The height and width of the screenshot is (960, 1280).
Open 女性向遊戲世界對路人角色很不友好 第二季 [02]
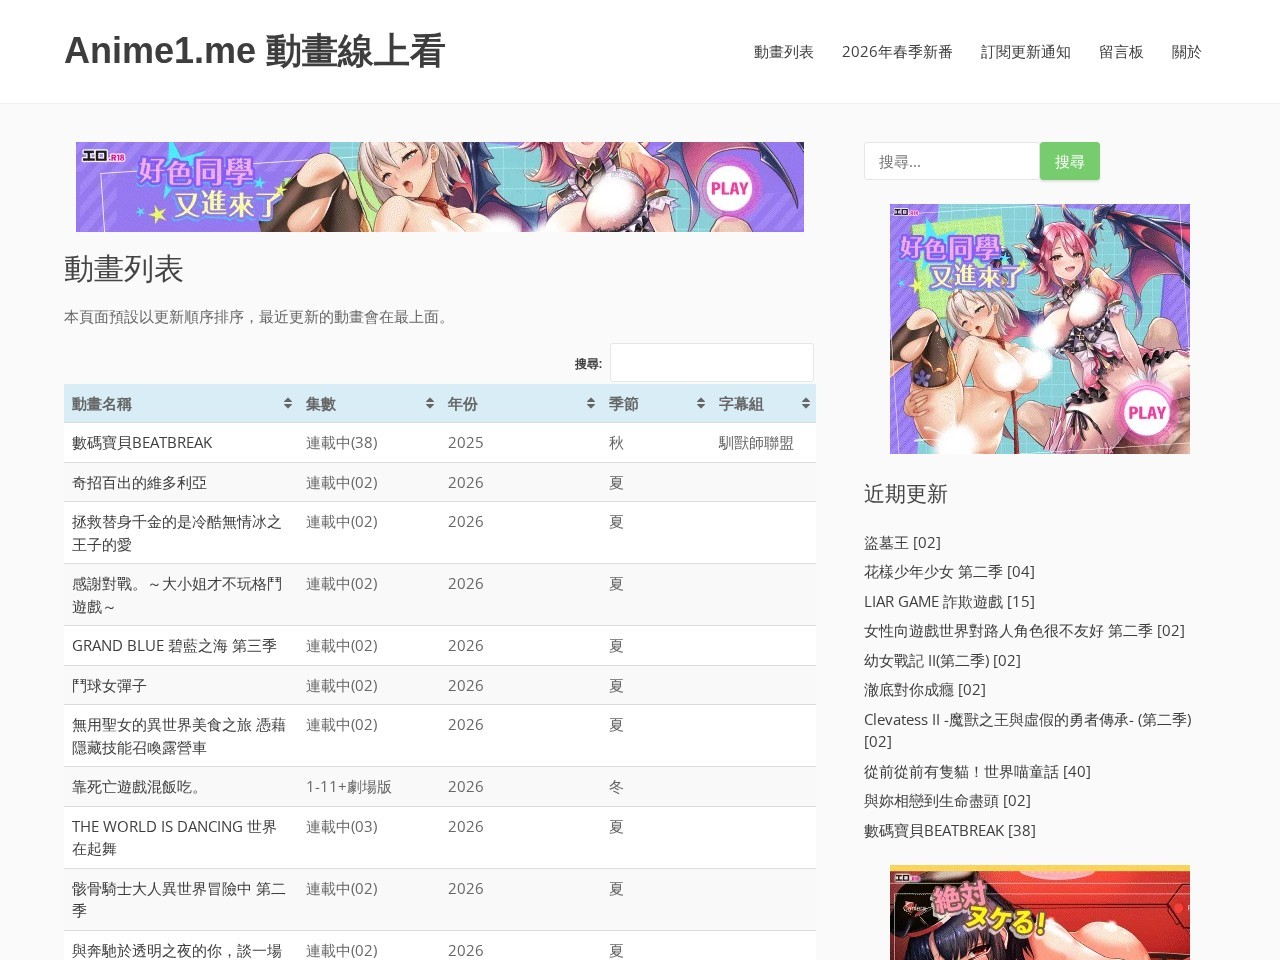1024,631
